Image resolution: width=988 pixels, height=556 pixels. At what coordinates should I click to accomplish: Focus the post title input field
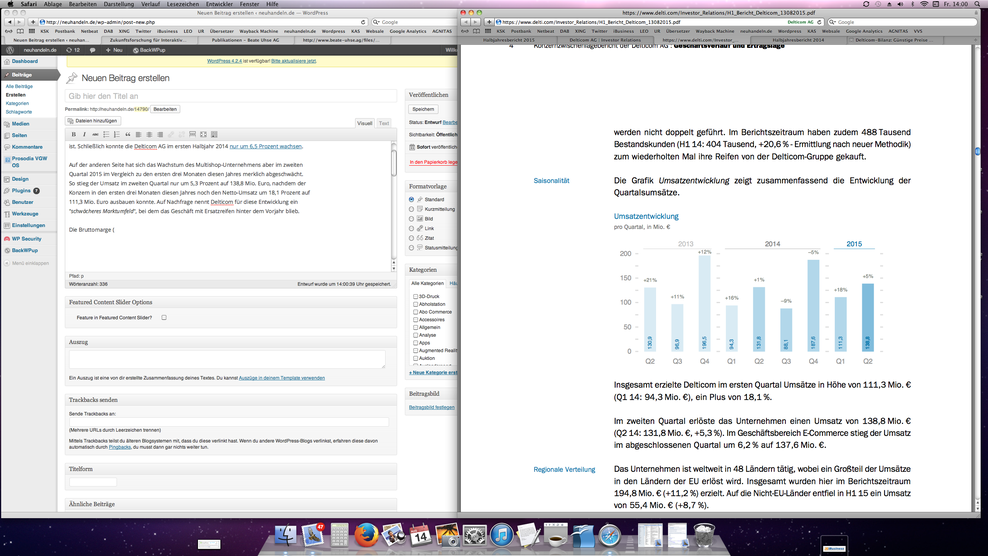[x=231, y=96]
